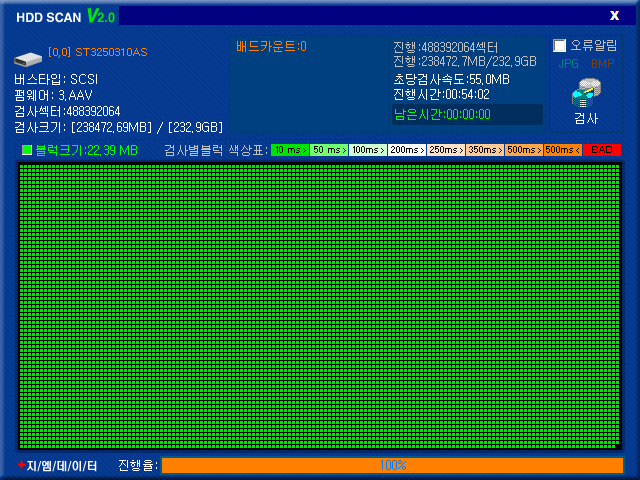Viewport: 640px width, 480px height.
Task: Click the 검사별블럭 색상표 label
Action: point(216,150)
